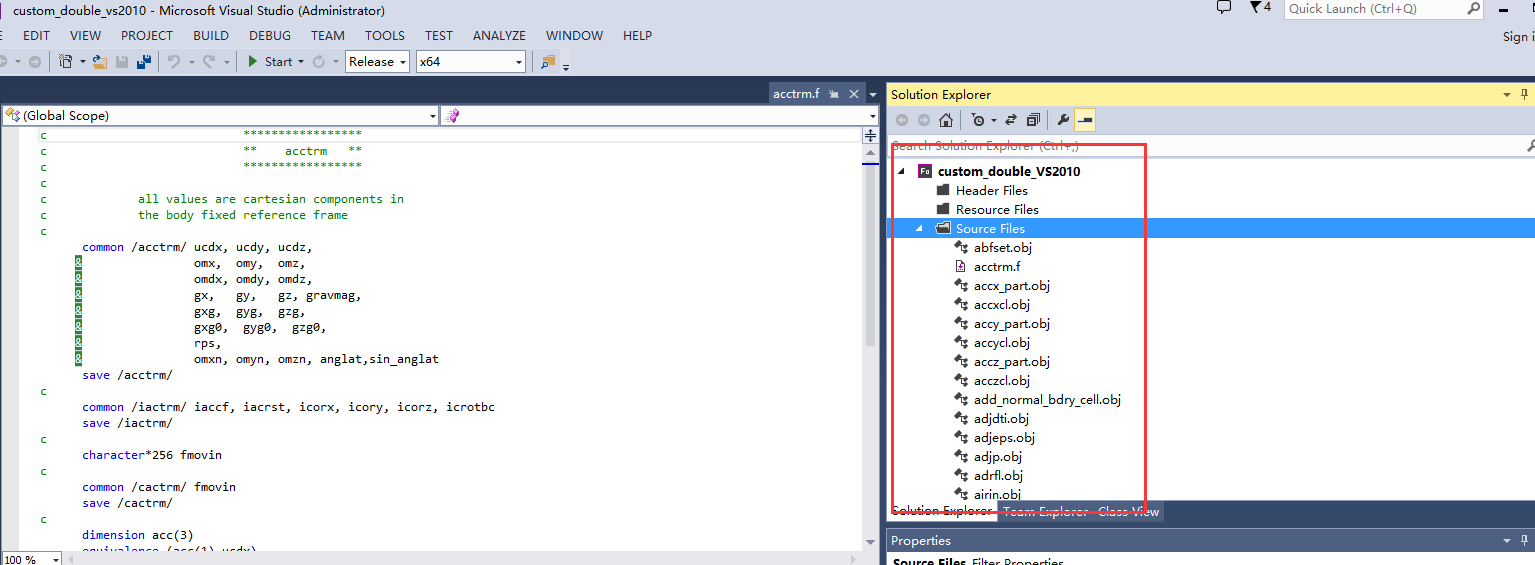Select add_normal_bdry_cell.obj file
Image resolution: width=1535 pixels, height=565 pixels.
pyautogui.click(x=1046, y=399)
